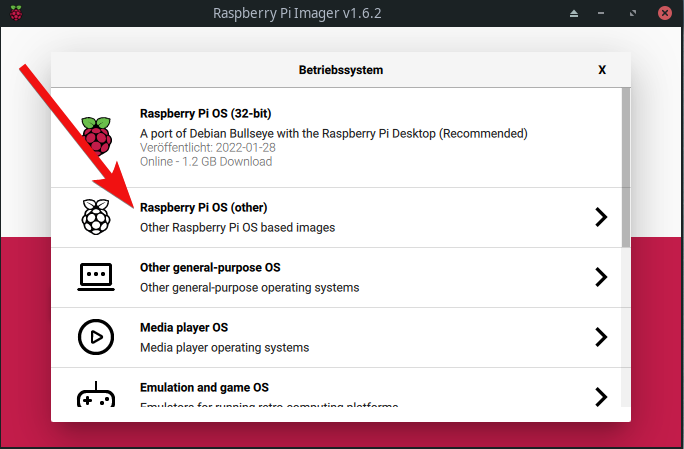Click the Betriebssystem dialog heading
Viewport: 684px width, 449px height.
[x=341, y=70]
